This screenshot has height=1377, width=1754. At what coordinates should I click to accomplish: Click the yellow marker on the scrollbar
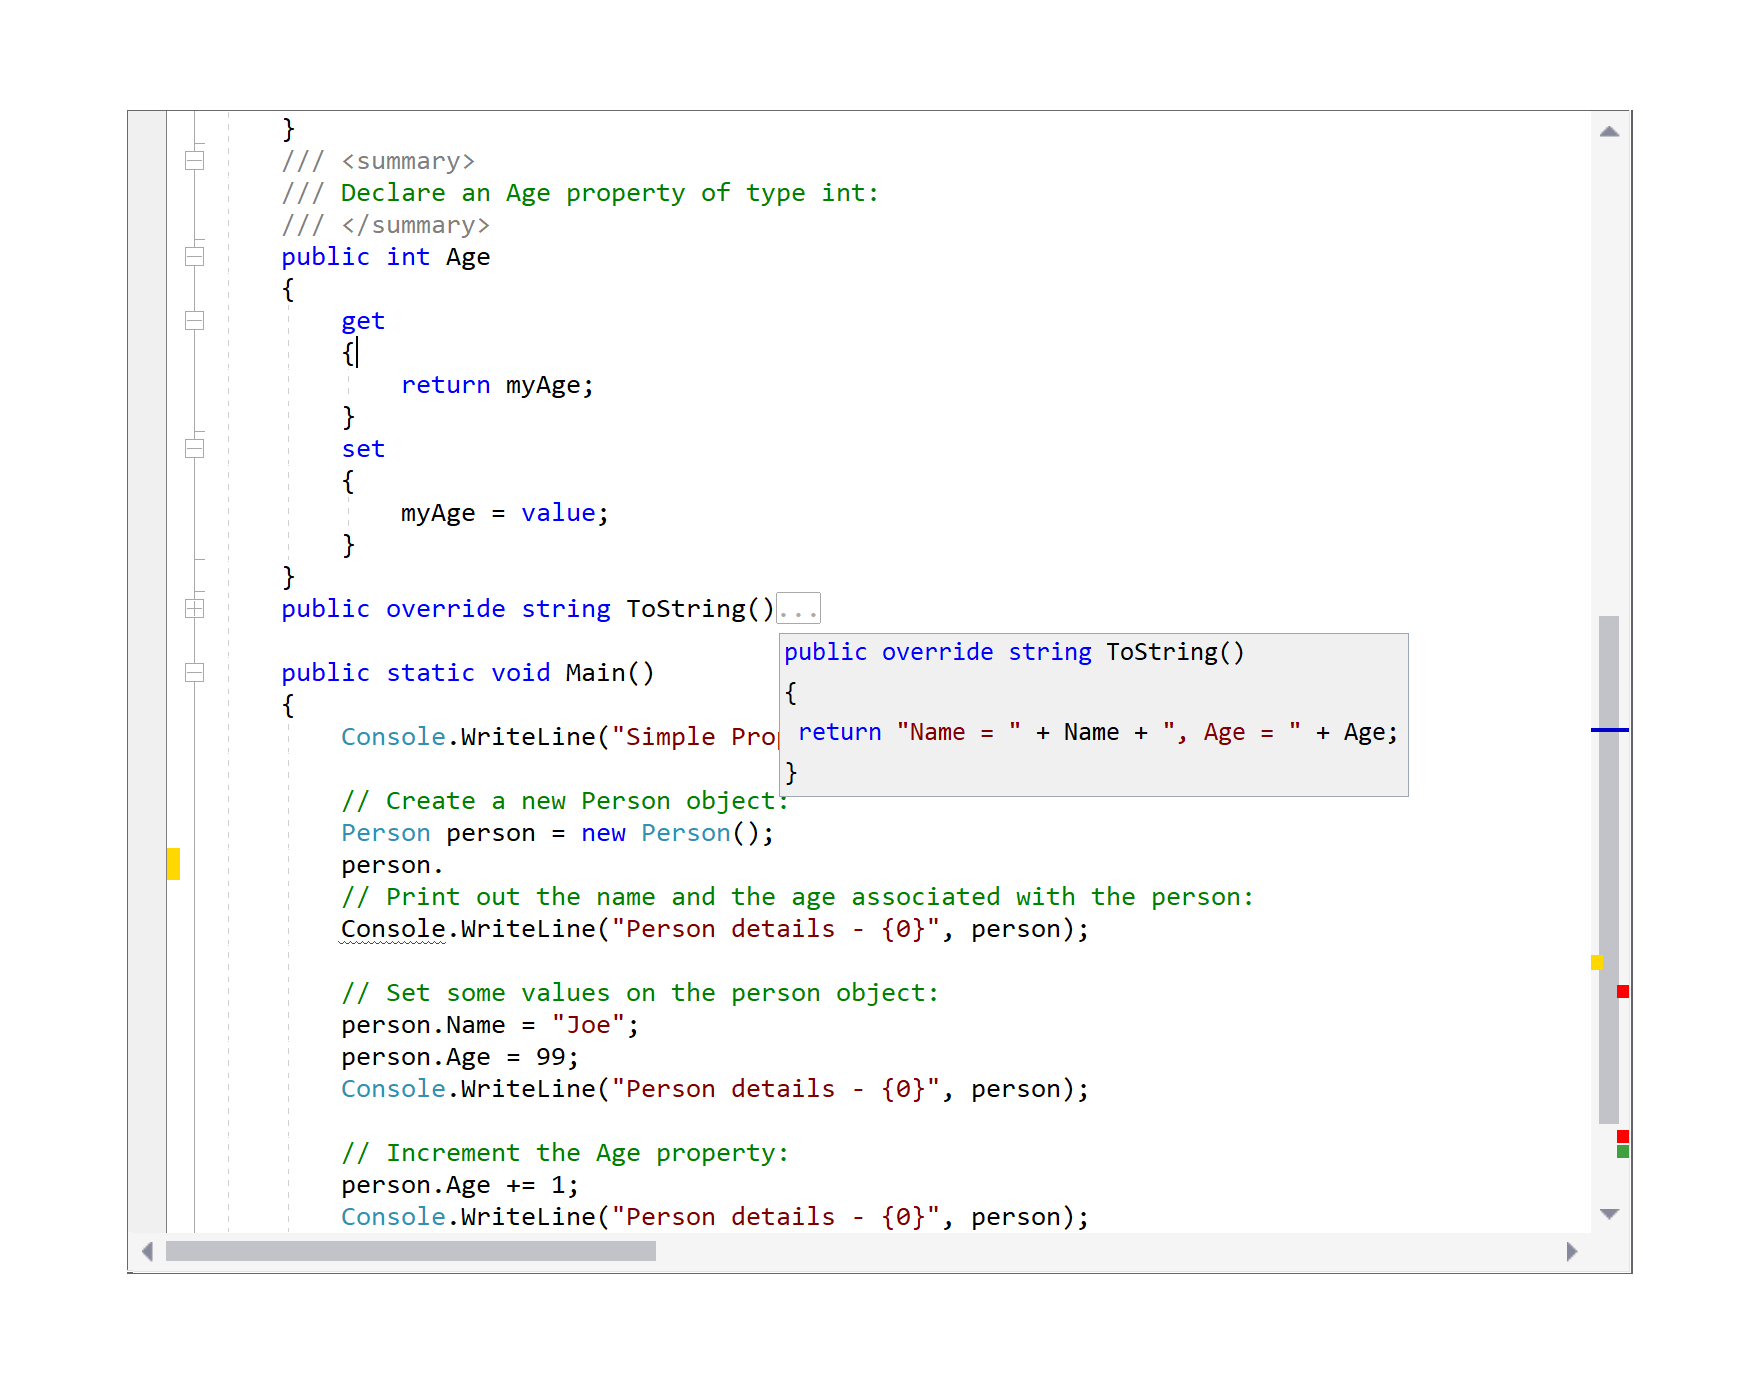coord(1597,962)
